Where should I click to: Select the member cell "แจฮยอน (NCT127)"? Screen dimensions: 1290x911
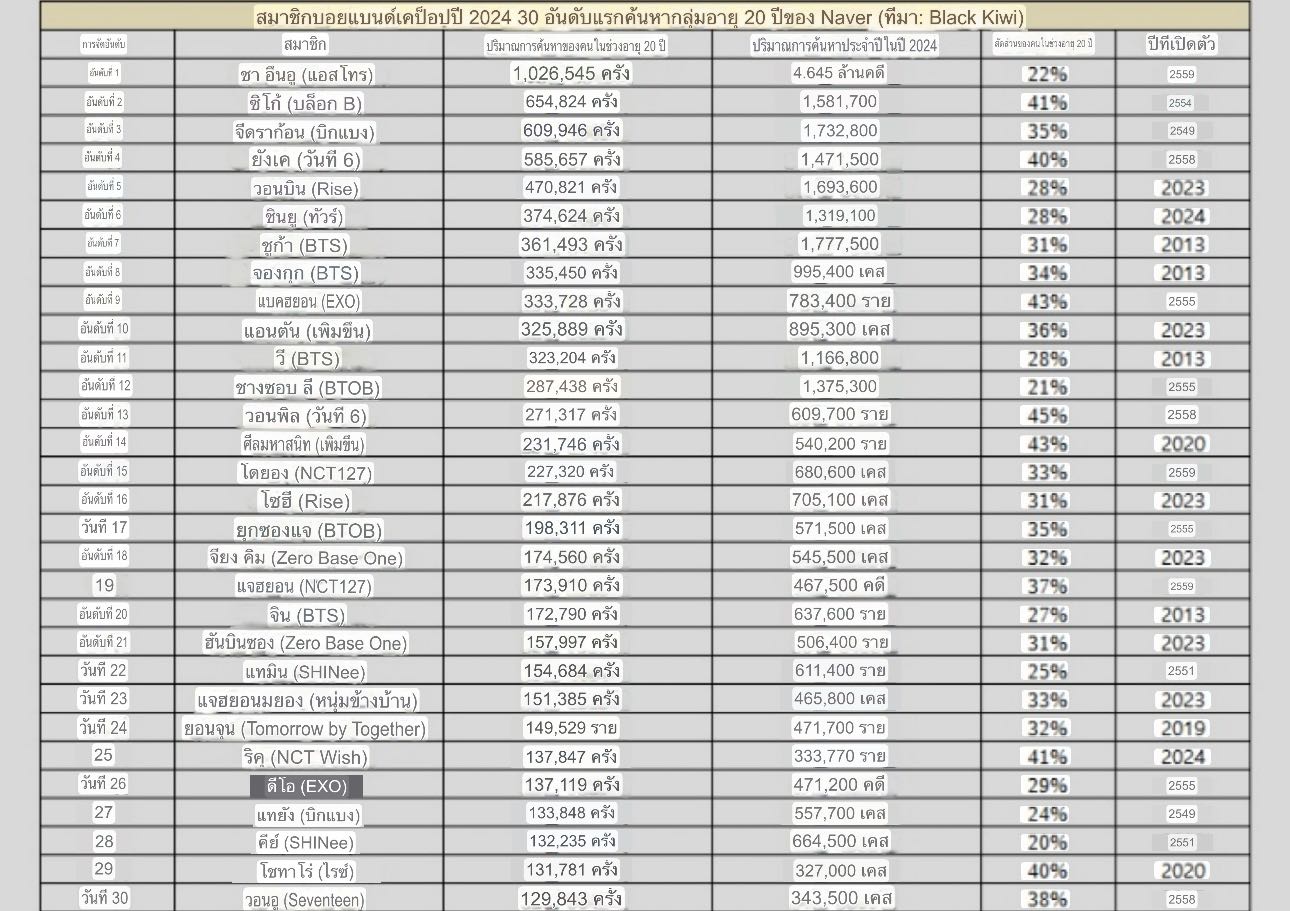pyautogui.click(x=304, y=587)
